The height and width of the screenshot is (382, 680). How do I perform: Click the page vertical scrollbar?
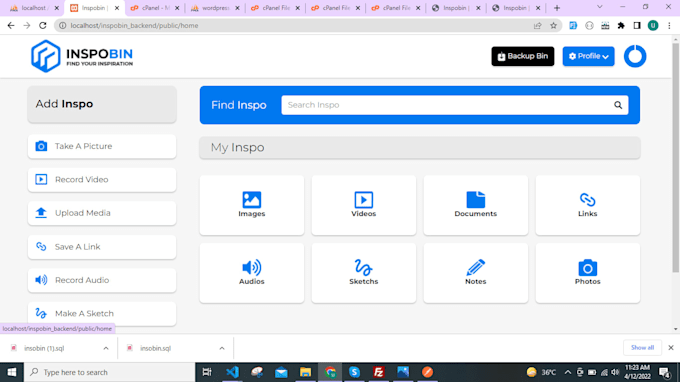pyautogui.click(x=676, y=158)
